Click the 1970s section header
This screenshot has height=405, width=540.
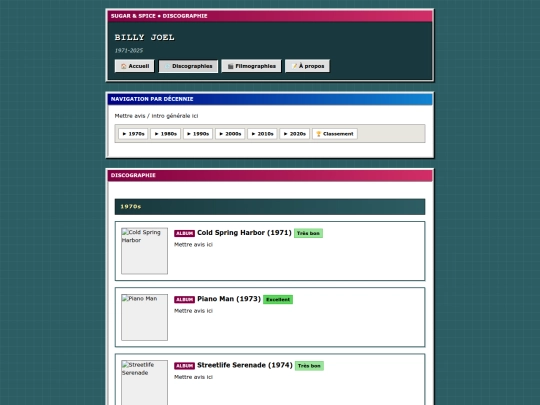pos(270,207)
